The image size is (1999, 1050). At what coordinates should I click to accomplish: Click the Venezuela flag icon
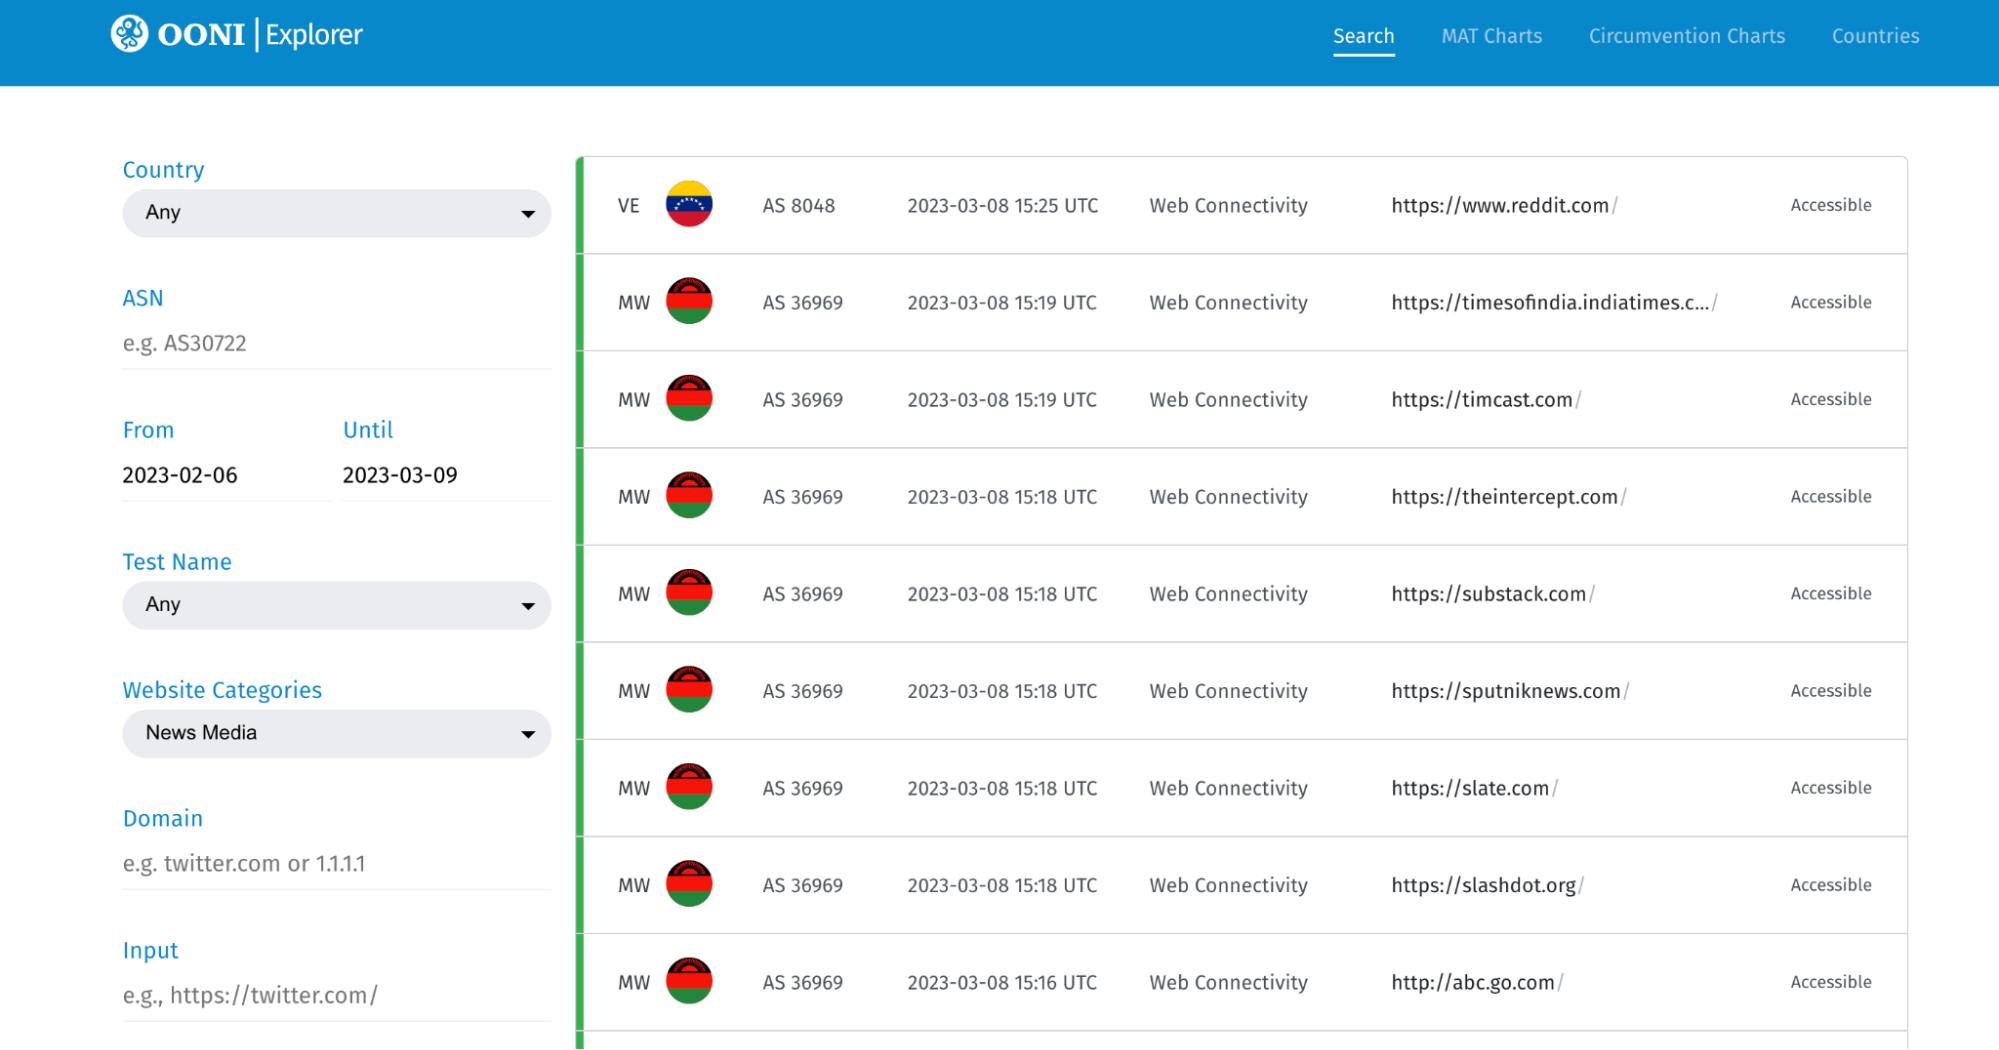point(689,205)
